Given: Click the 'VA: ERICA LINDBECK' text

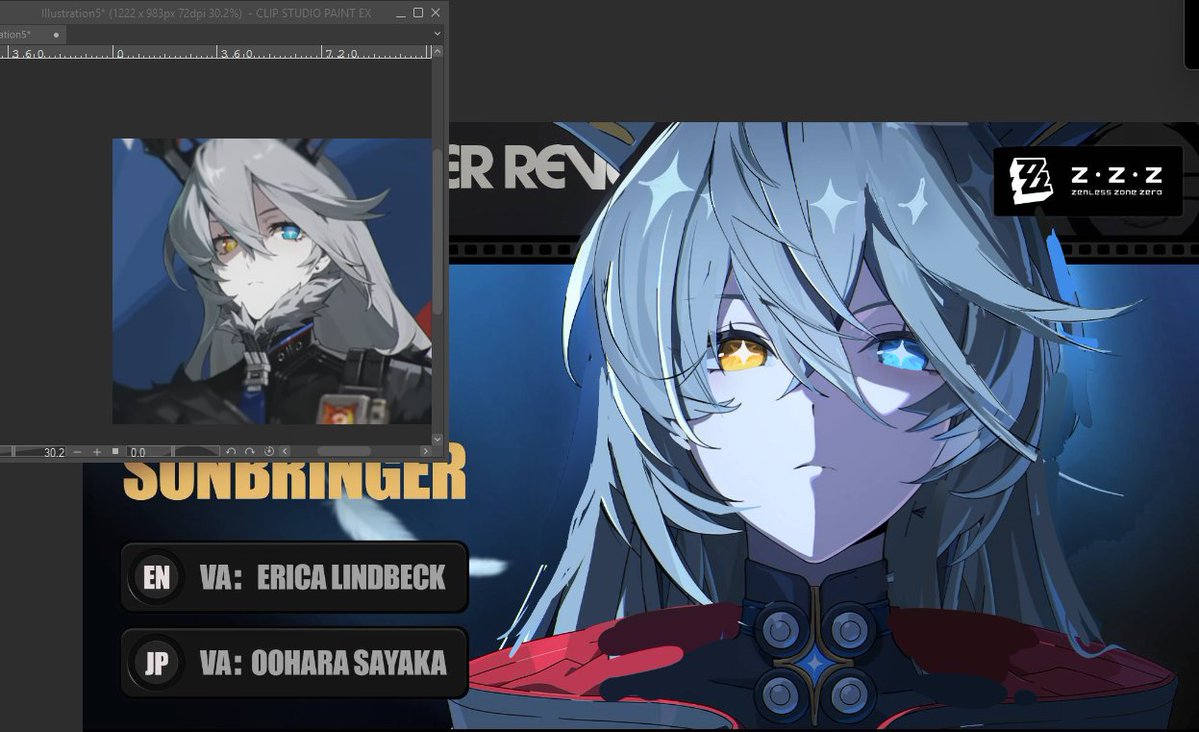Looking at the screenshot, I should click(323, 577).
